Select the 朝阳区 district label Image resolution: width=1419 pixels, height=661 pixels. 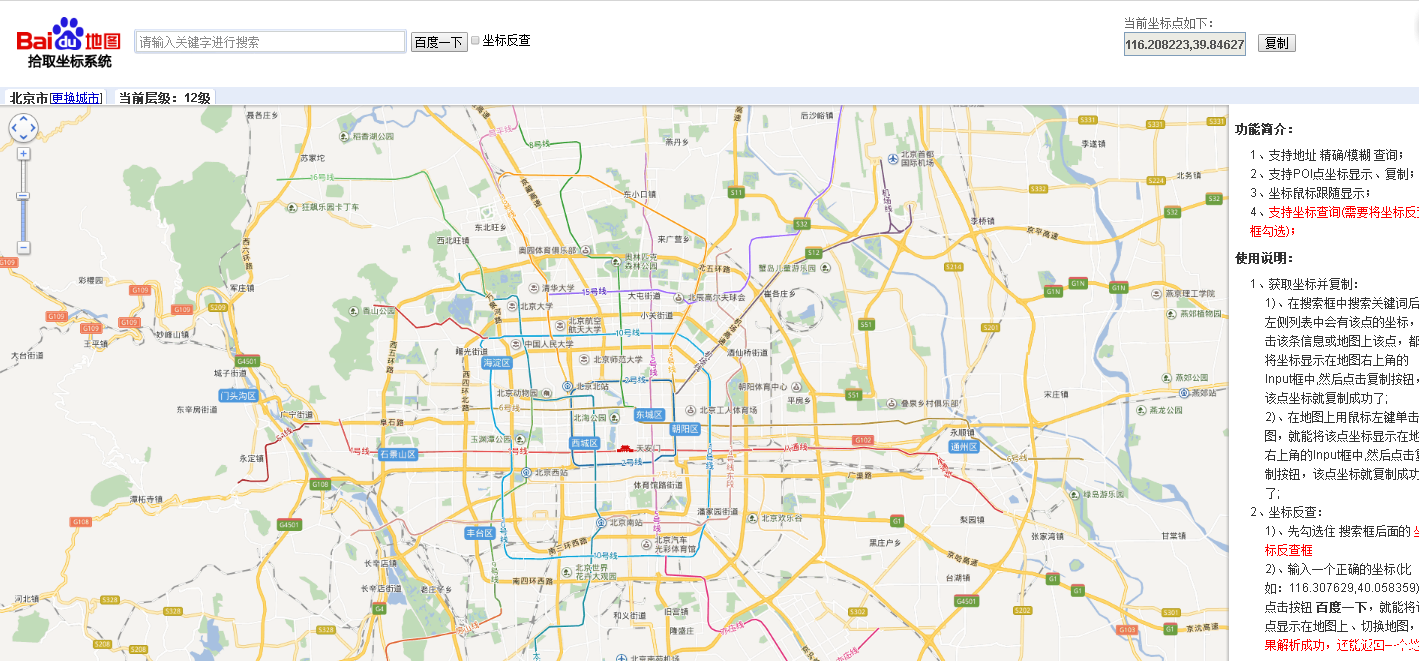click(x=685, y=429)
